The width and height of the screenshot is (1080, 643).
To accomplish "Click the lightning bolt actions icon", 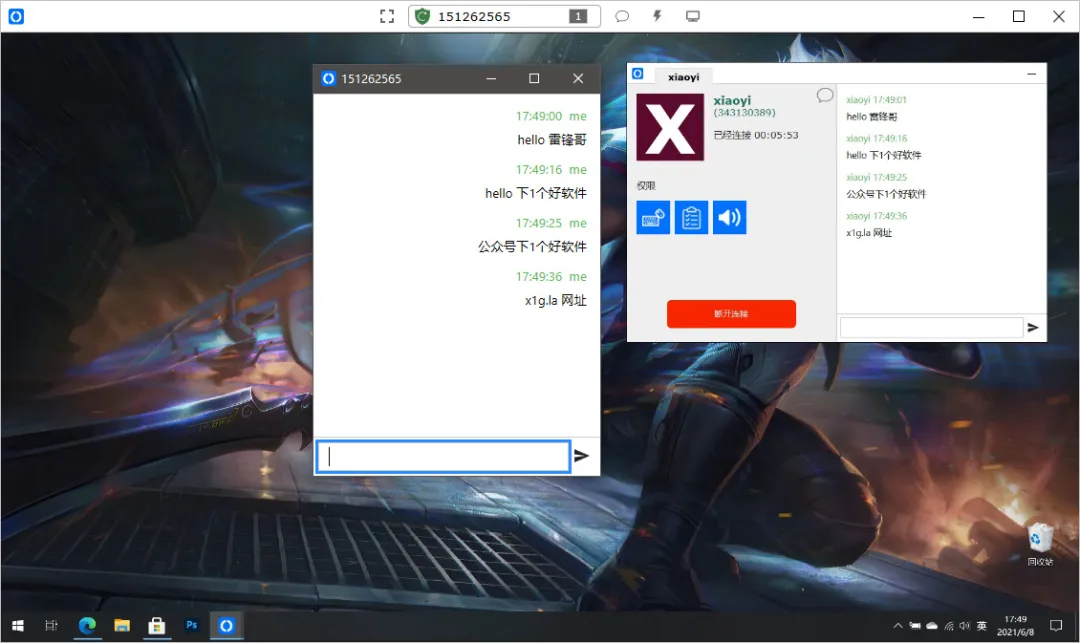I will (657, 16).
